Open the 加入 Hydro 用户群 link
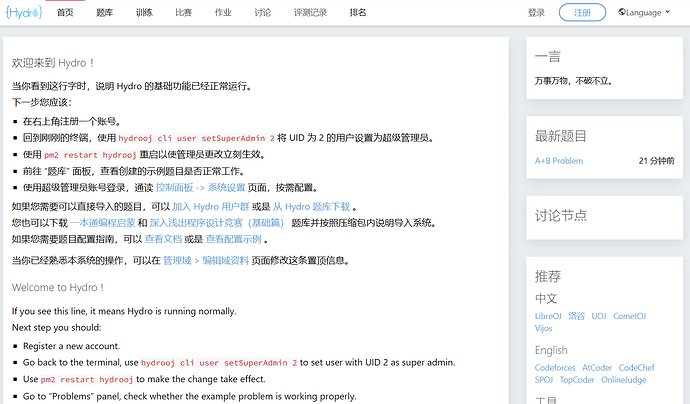Viewport: 690px width, 404px height. [211, 207]
